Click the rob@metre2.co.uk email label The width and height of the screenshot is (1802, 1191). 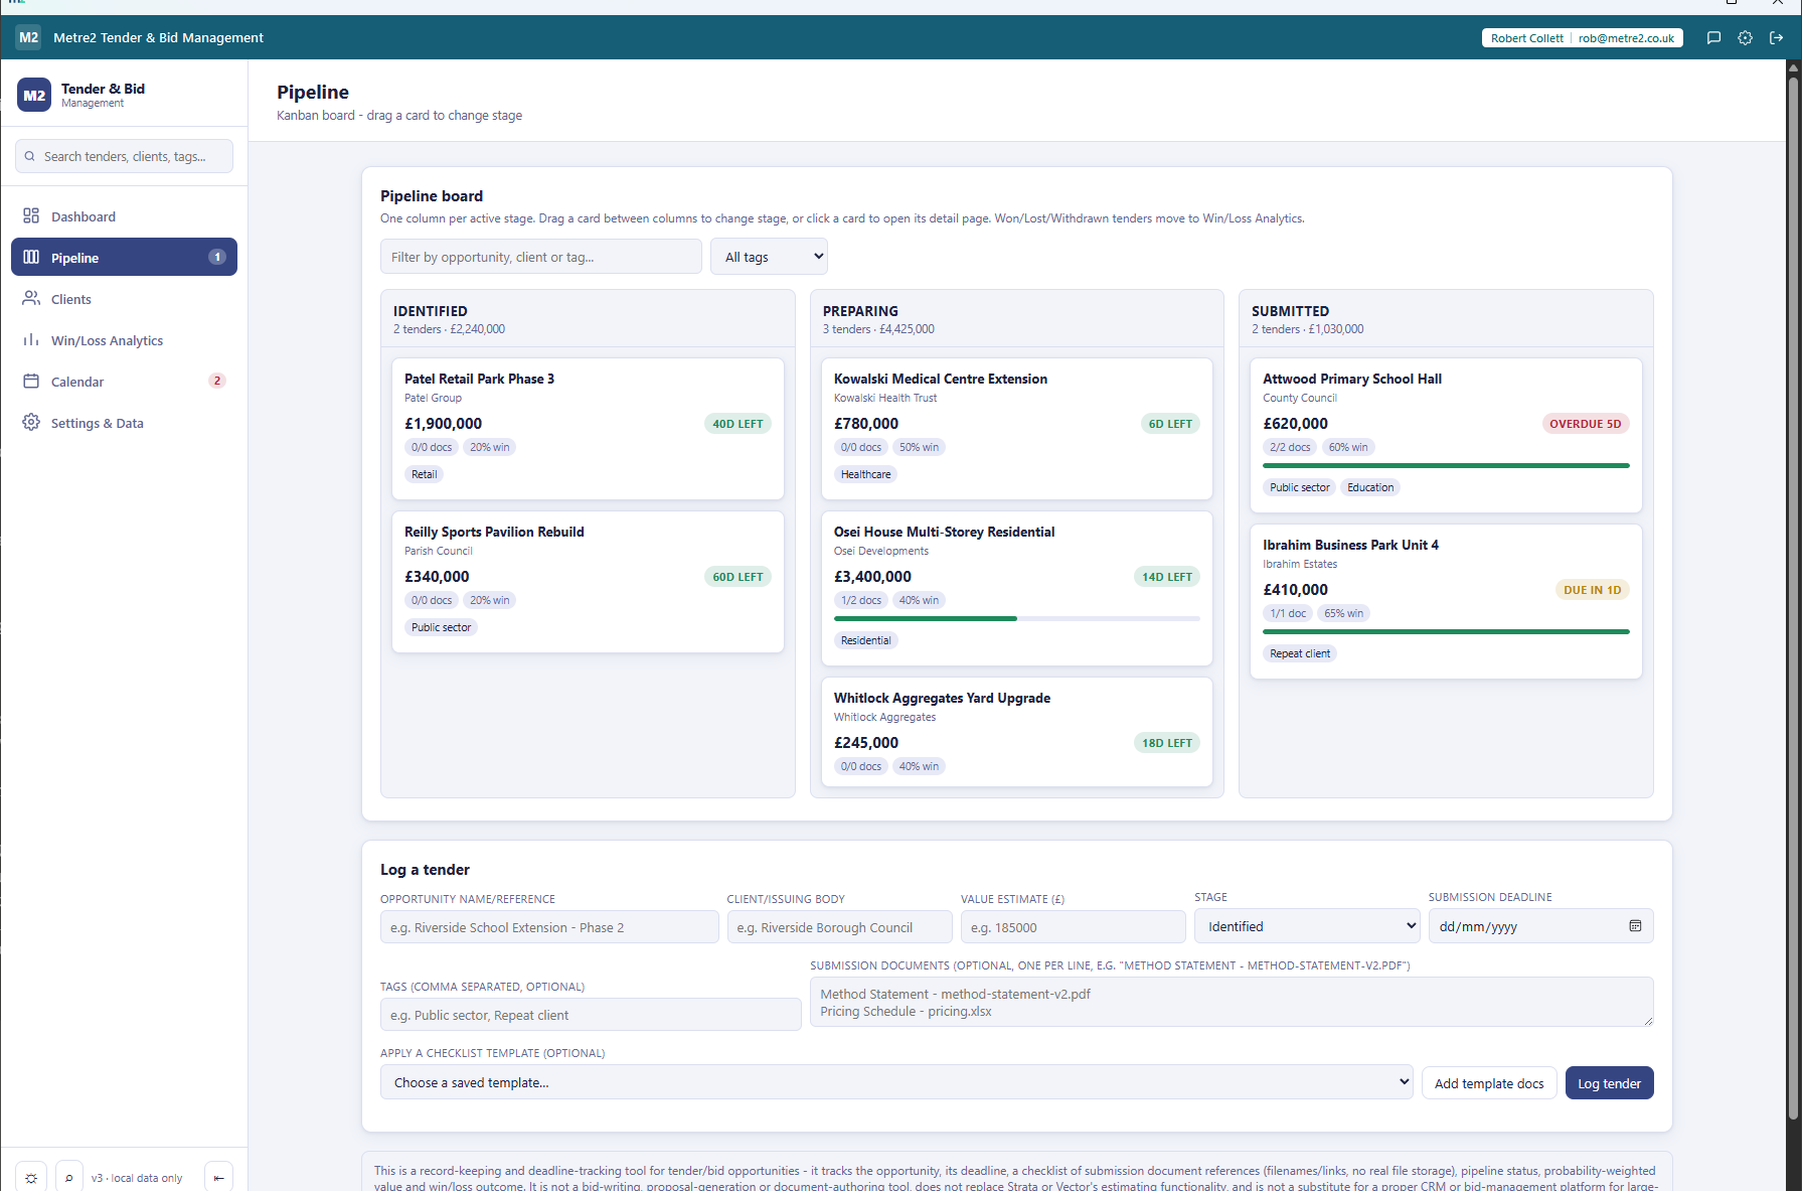tap(1626, 38)
